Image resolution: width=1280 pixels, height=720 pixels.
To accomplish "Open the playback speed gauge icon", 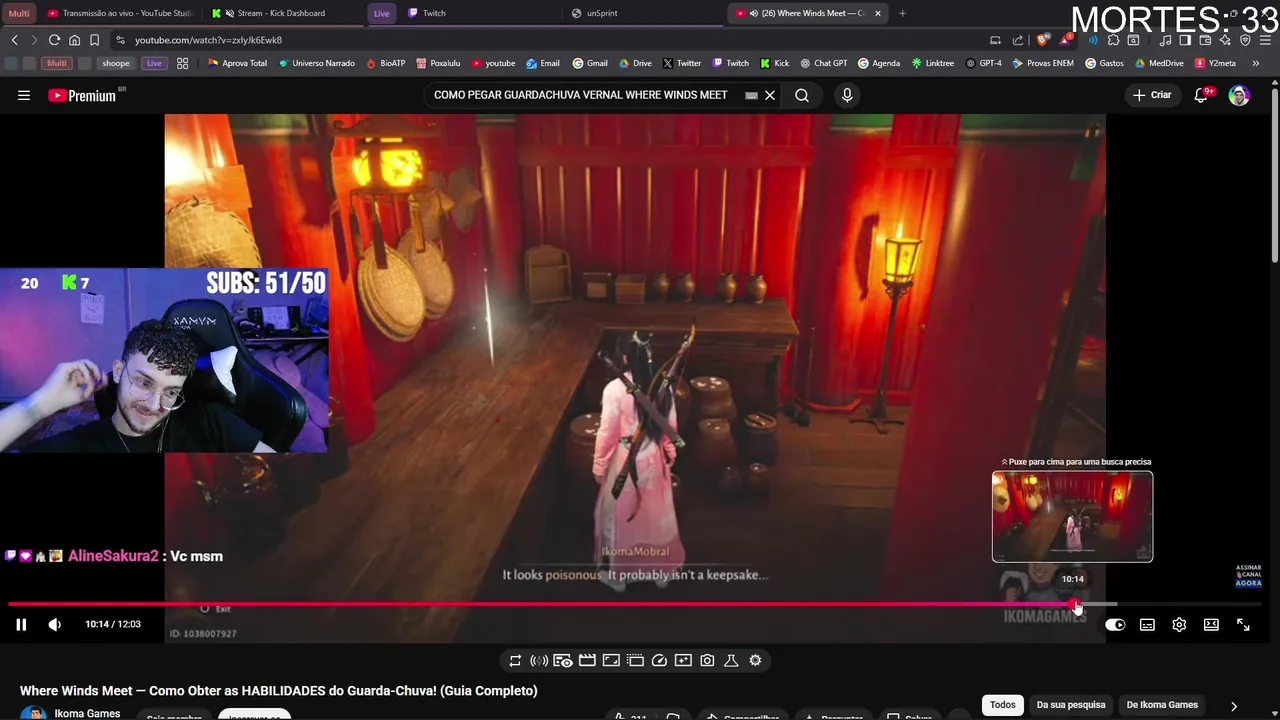I will (659, 660).
